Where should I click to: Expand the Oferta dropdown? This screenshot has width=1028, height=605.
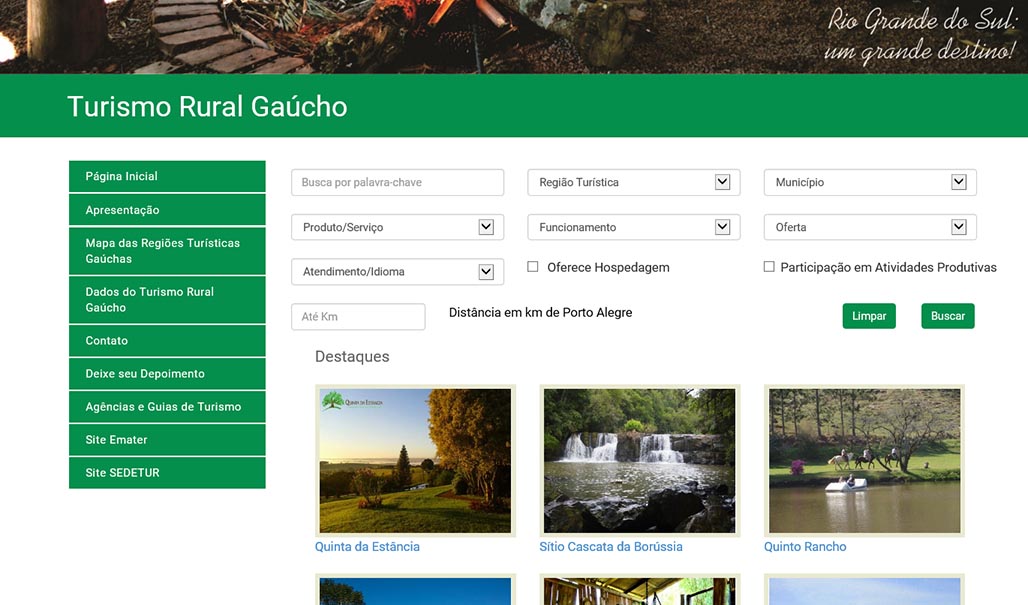870,227
